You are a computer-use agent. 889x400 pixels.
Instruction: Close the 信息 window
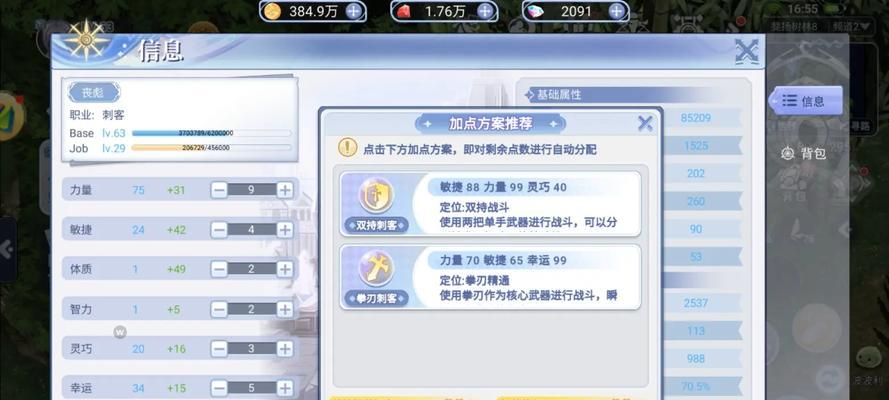[x=747, y=52]
